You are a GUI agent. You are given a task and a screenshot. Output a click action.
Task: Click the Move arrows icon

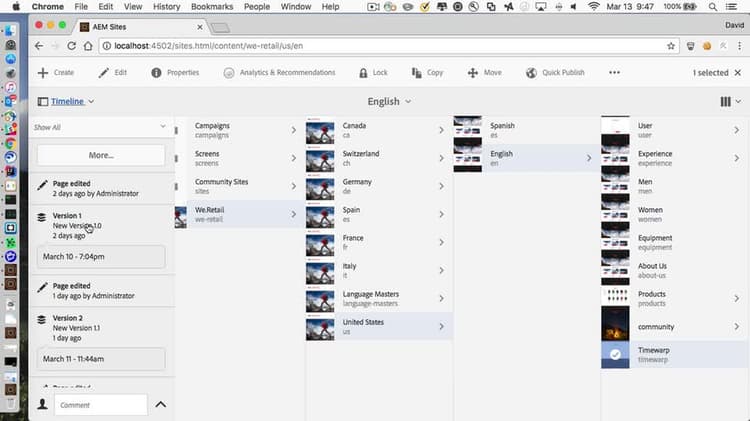[x=473, y=73]
